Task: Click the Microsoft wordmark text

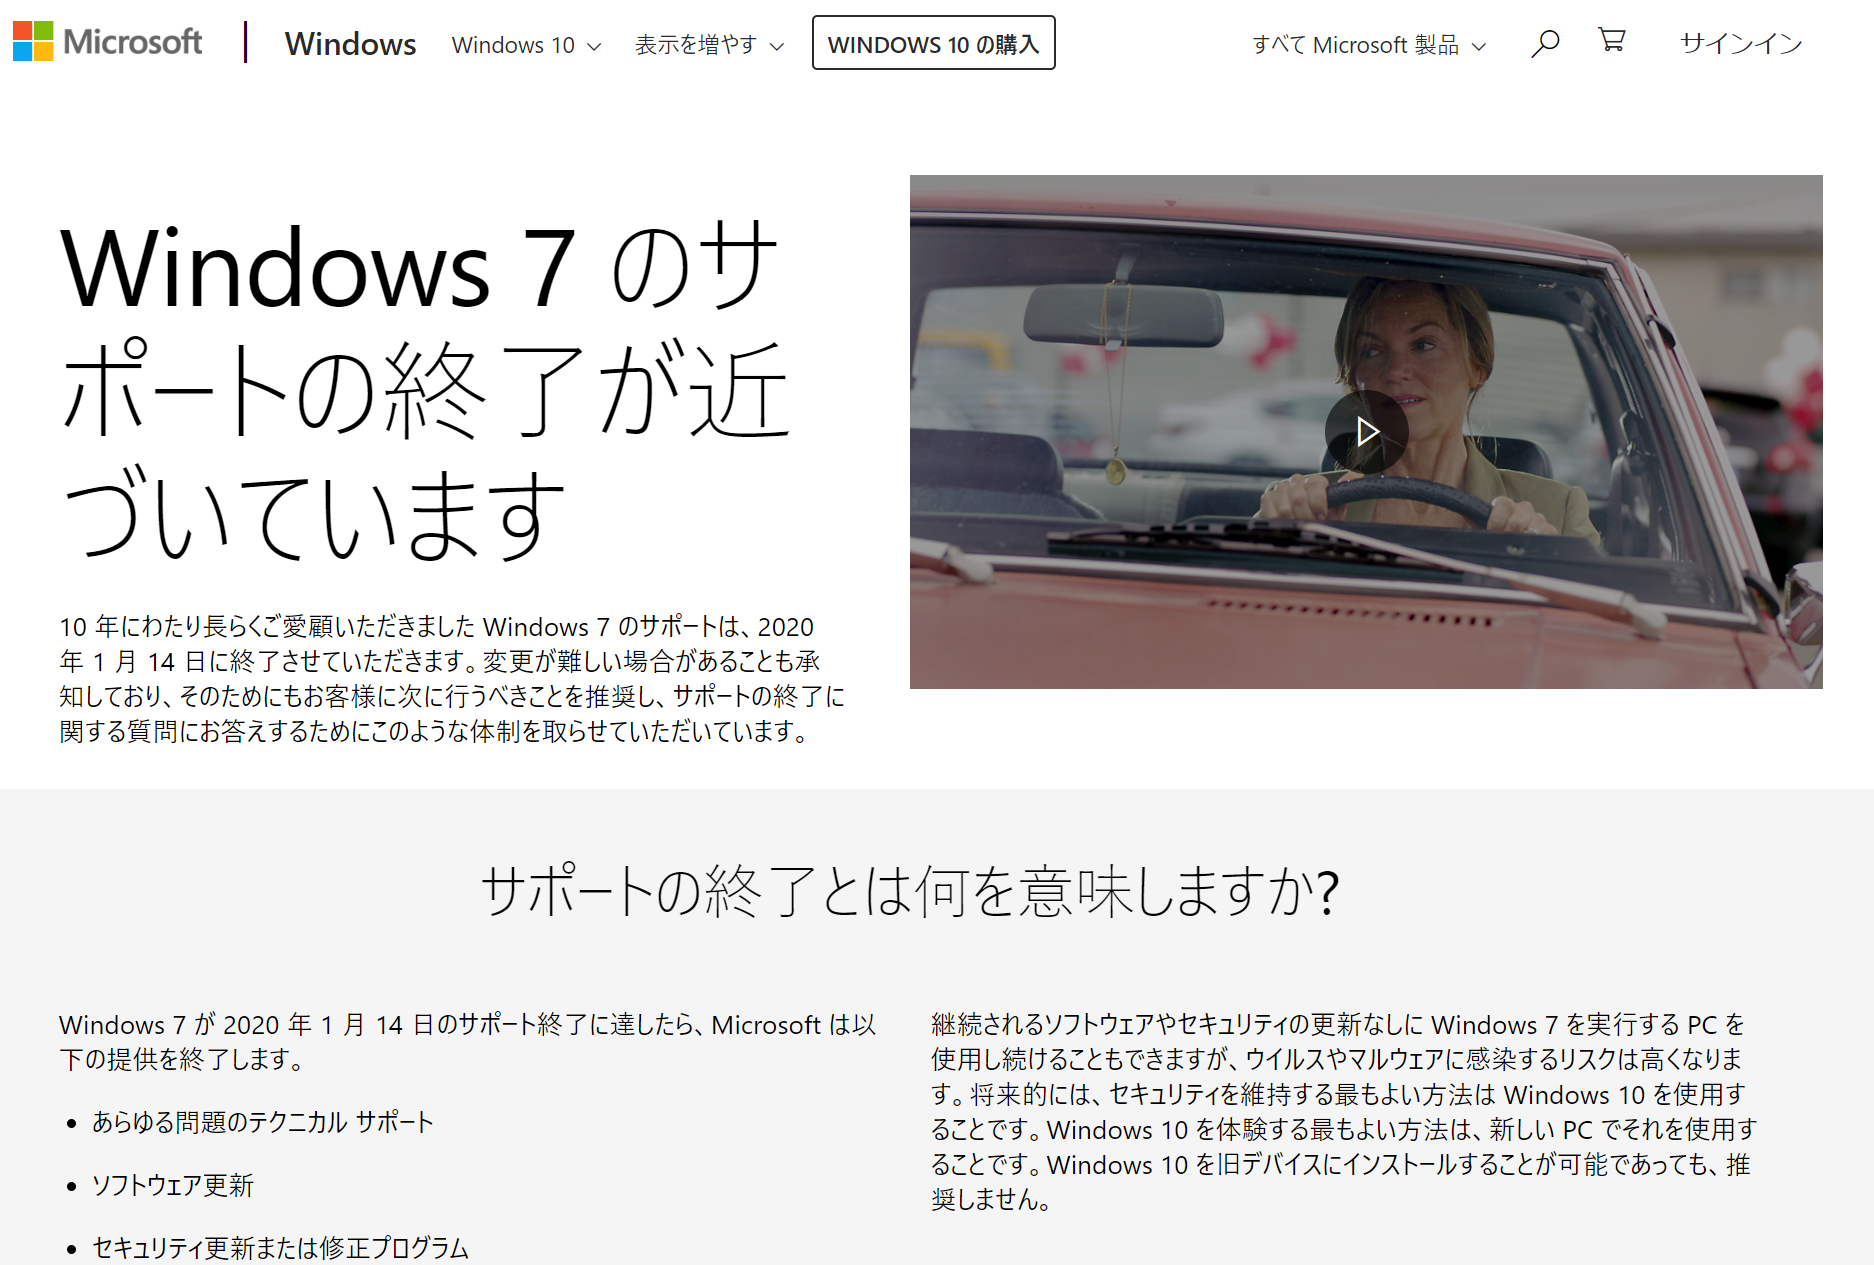Action: point(132,42)
